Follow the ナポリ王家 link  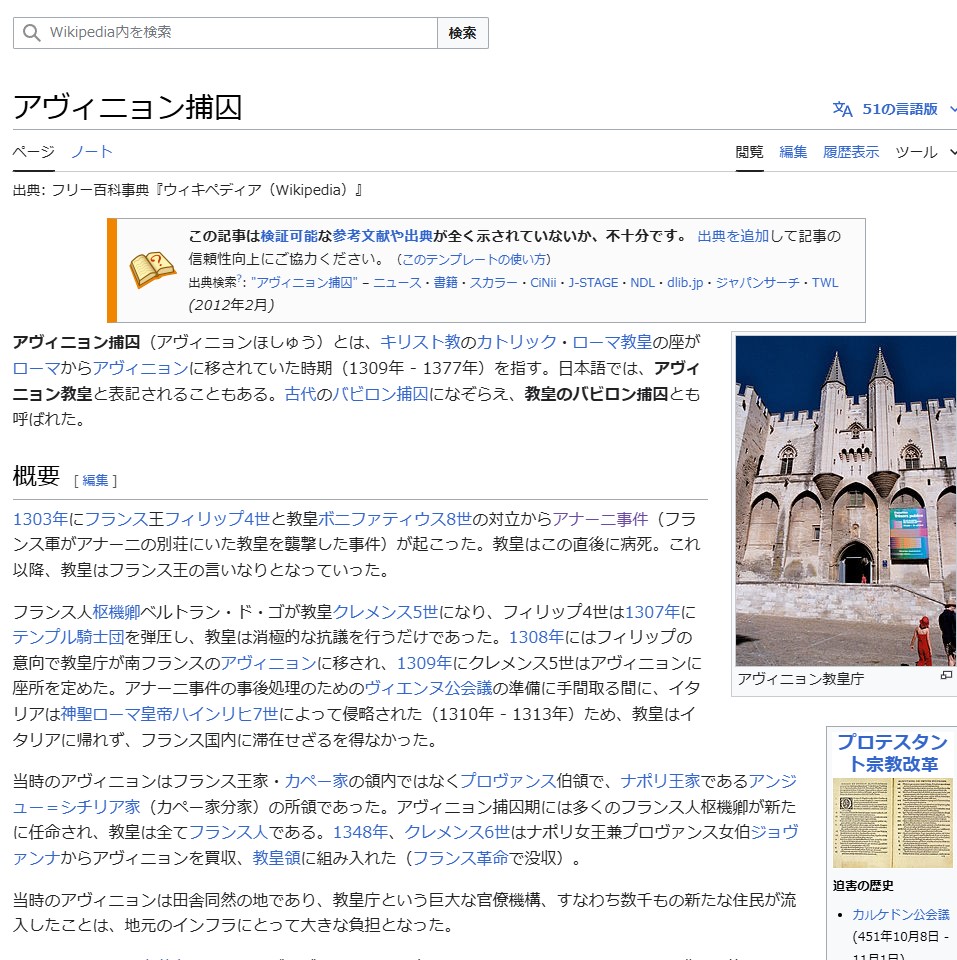click(660, 781)
